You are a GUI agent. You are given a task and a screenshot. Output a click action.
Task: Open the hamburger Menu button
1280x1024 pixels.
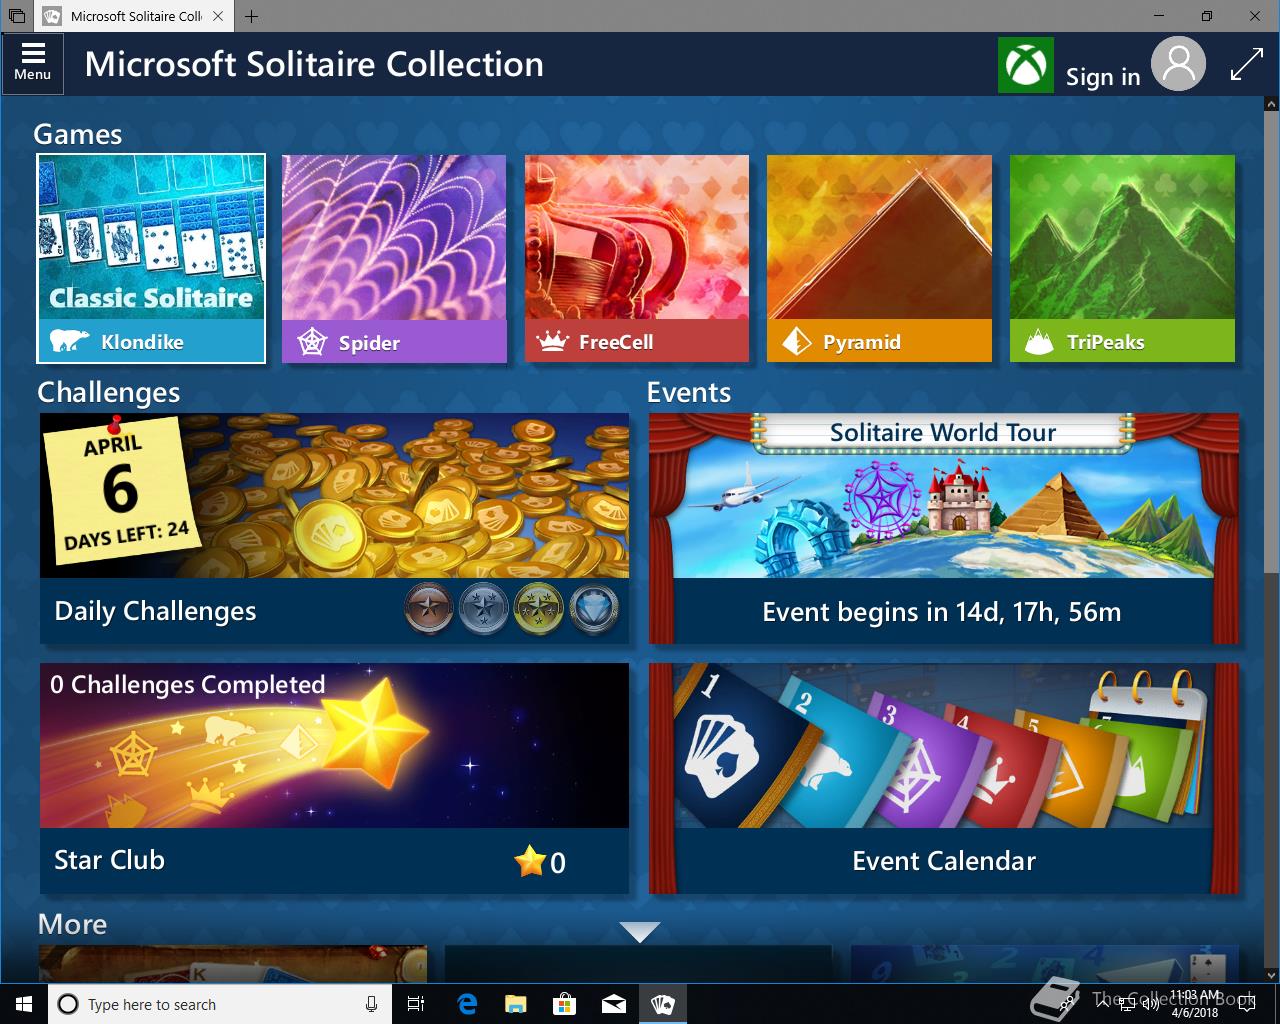click(x=32, y=63)
